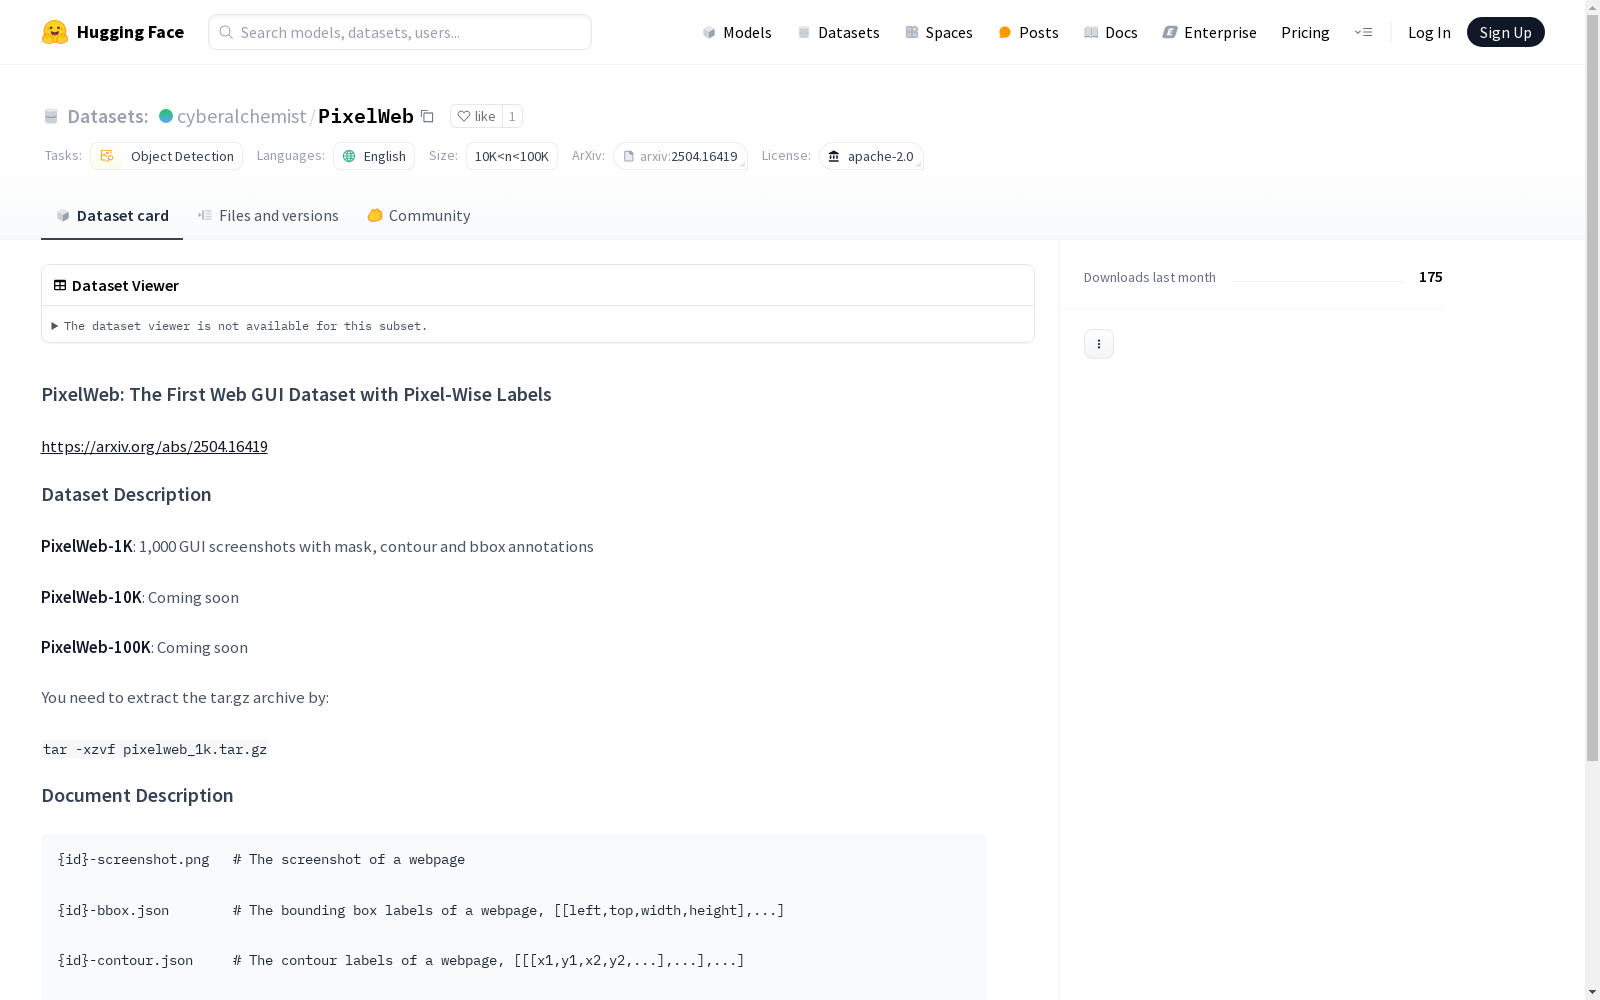Click the Downloads last month label

1150,277
